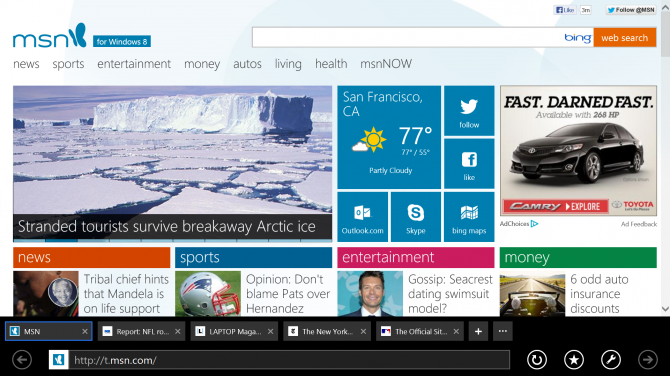This screenshot has width=670, height=376.
Task: Open the green money section header
Action: pos(578,257)
